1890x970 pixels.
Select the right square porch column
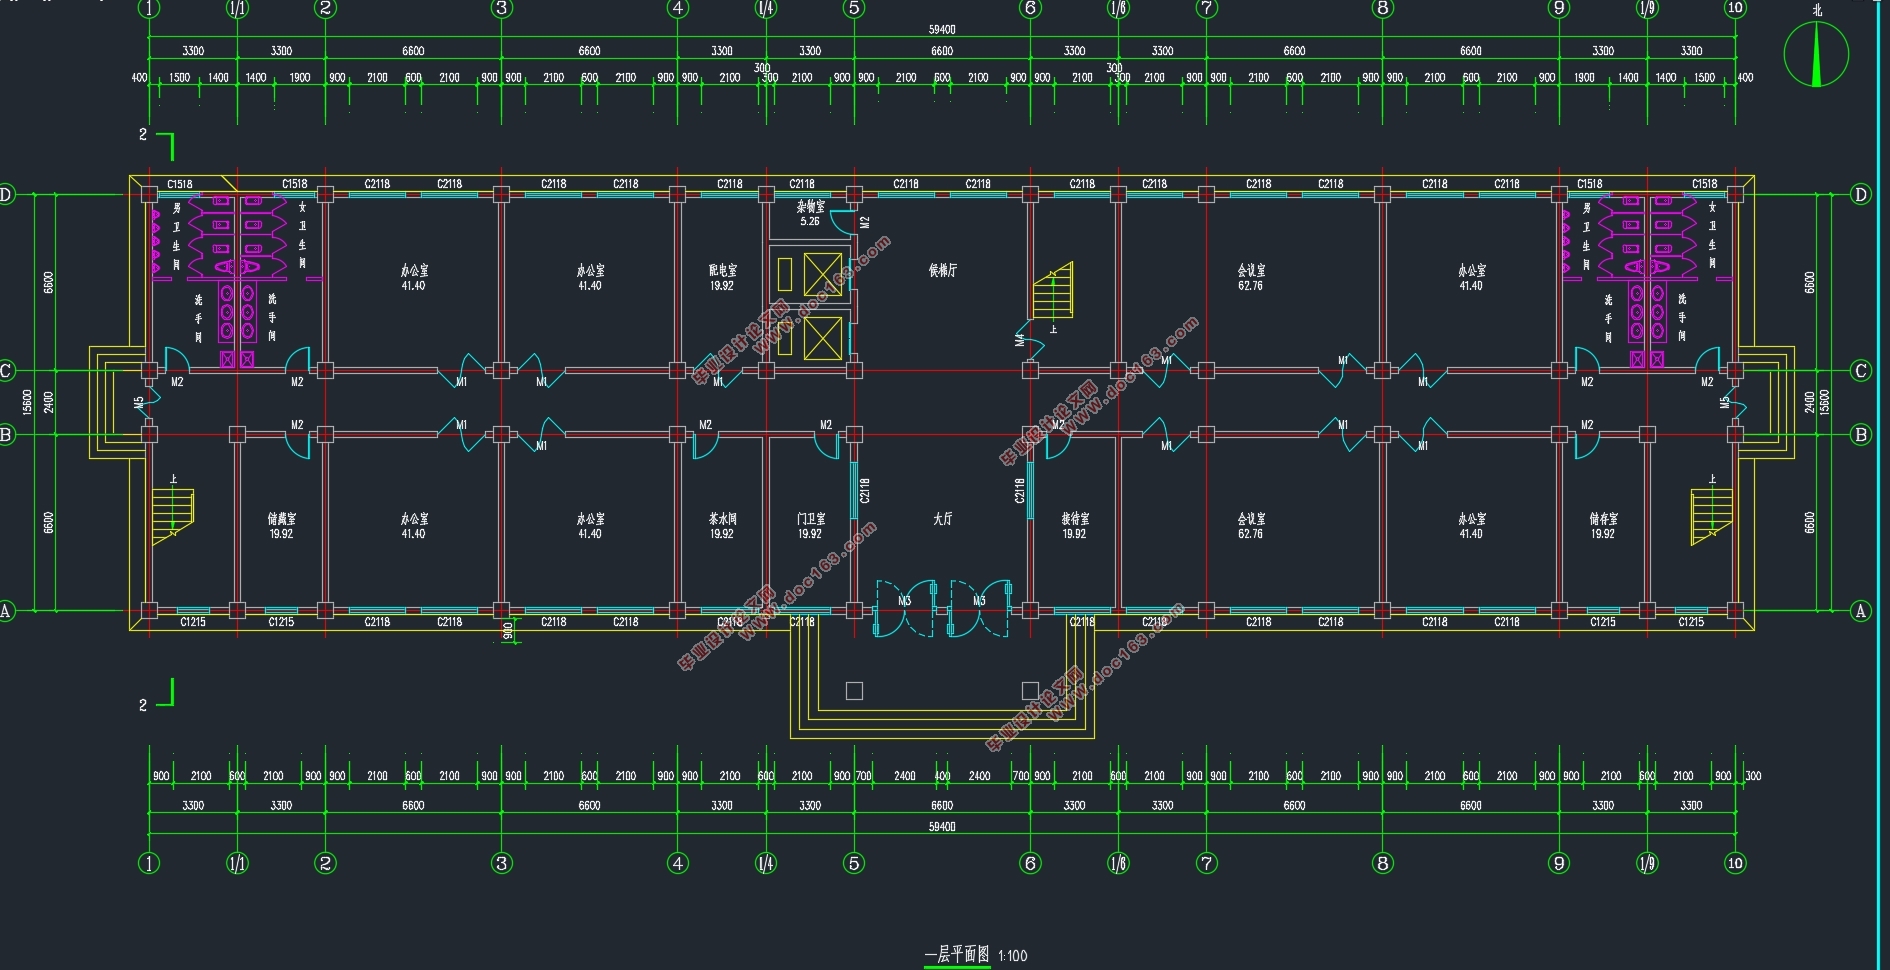point(1030,691)
